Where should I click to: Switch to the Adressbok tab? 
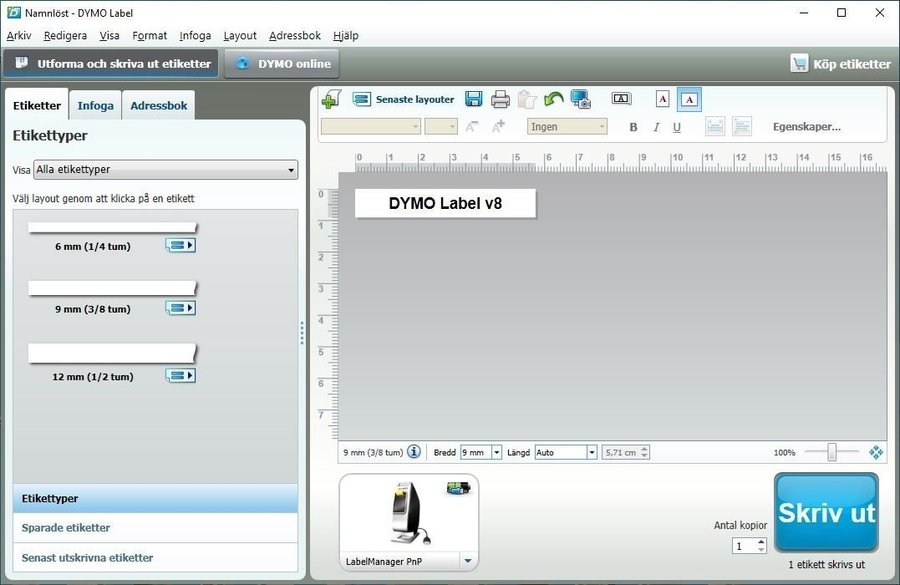159,105
